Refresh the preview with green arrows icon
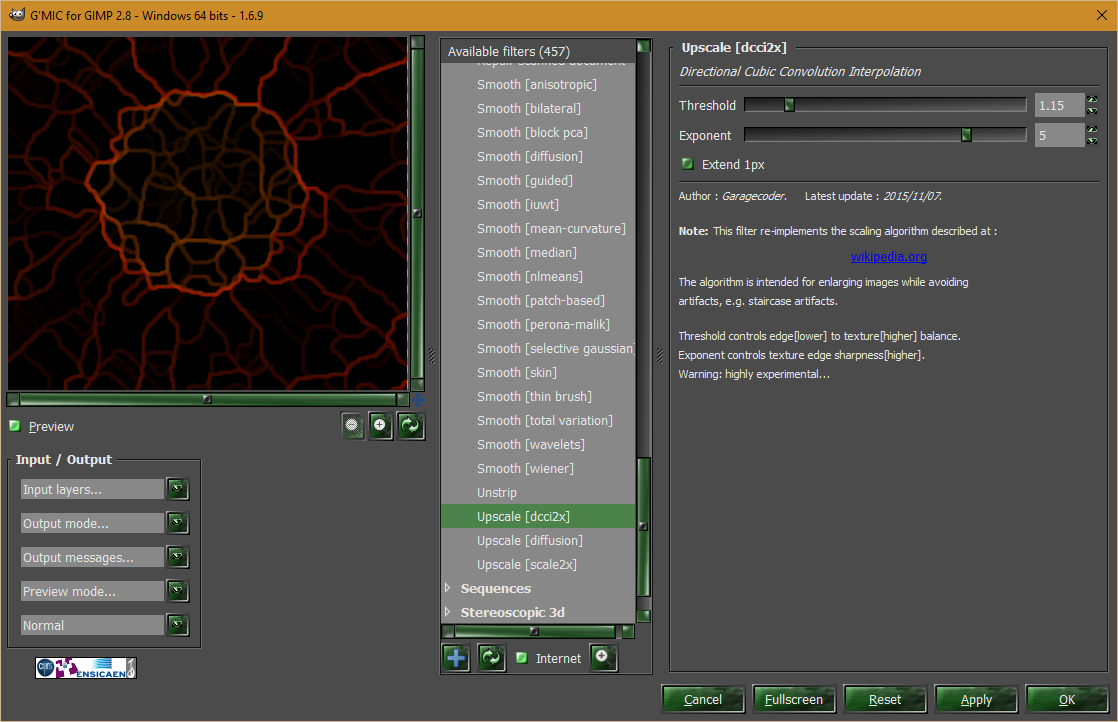 pyautogui.click(x=411, y=426)
